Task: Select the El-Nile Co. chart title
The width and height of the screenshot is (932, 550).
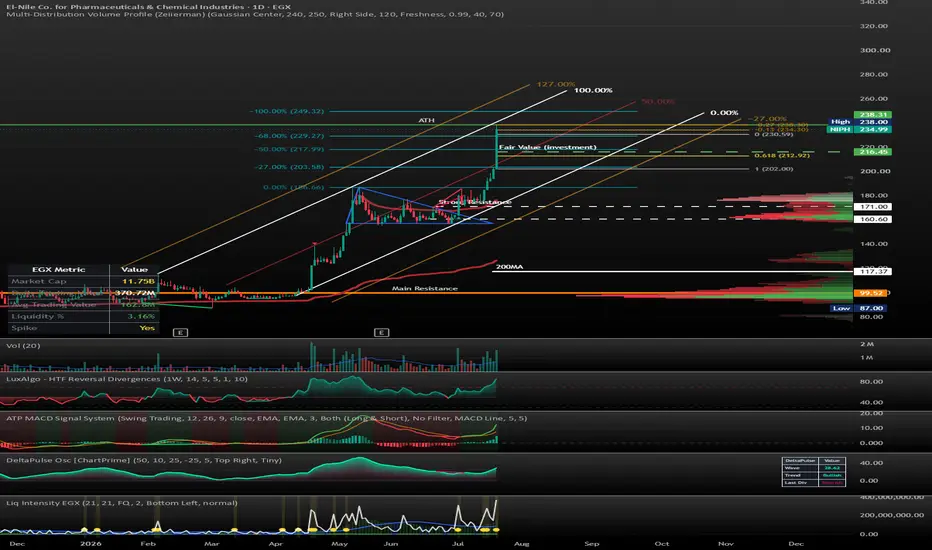Action: coord(149,7)
